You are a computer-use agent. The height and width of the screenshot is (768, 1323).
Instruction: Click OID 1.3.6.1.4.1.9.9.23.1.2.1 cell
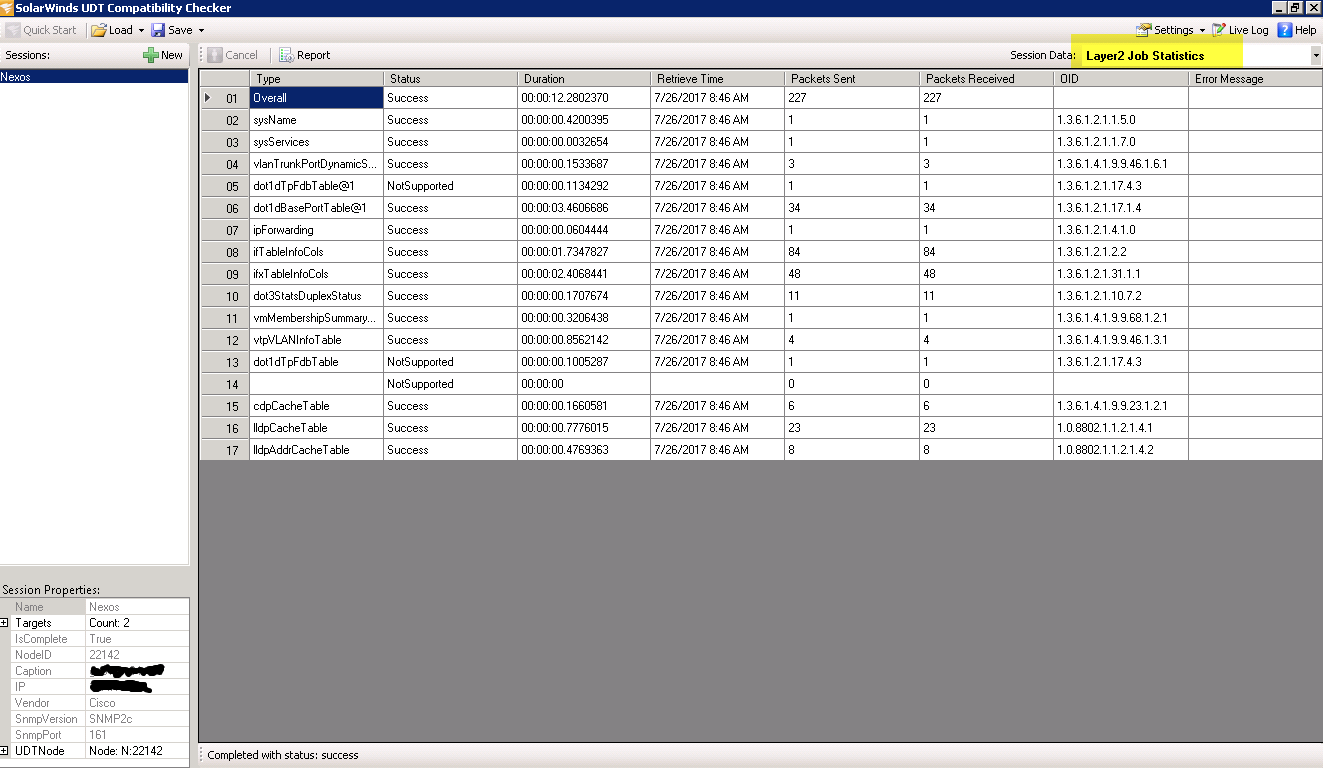point(1121,406)
